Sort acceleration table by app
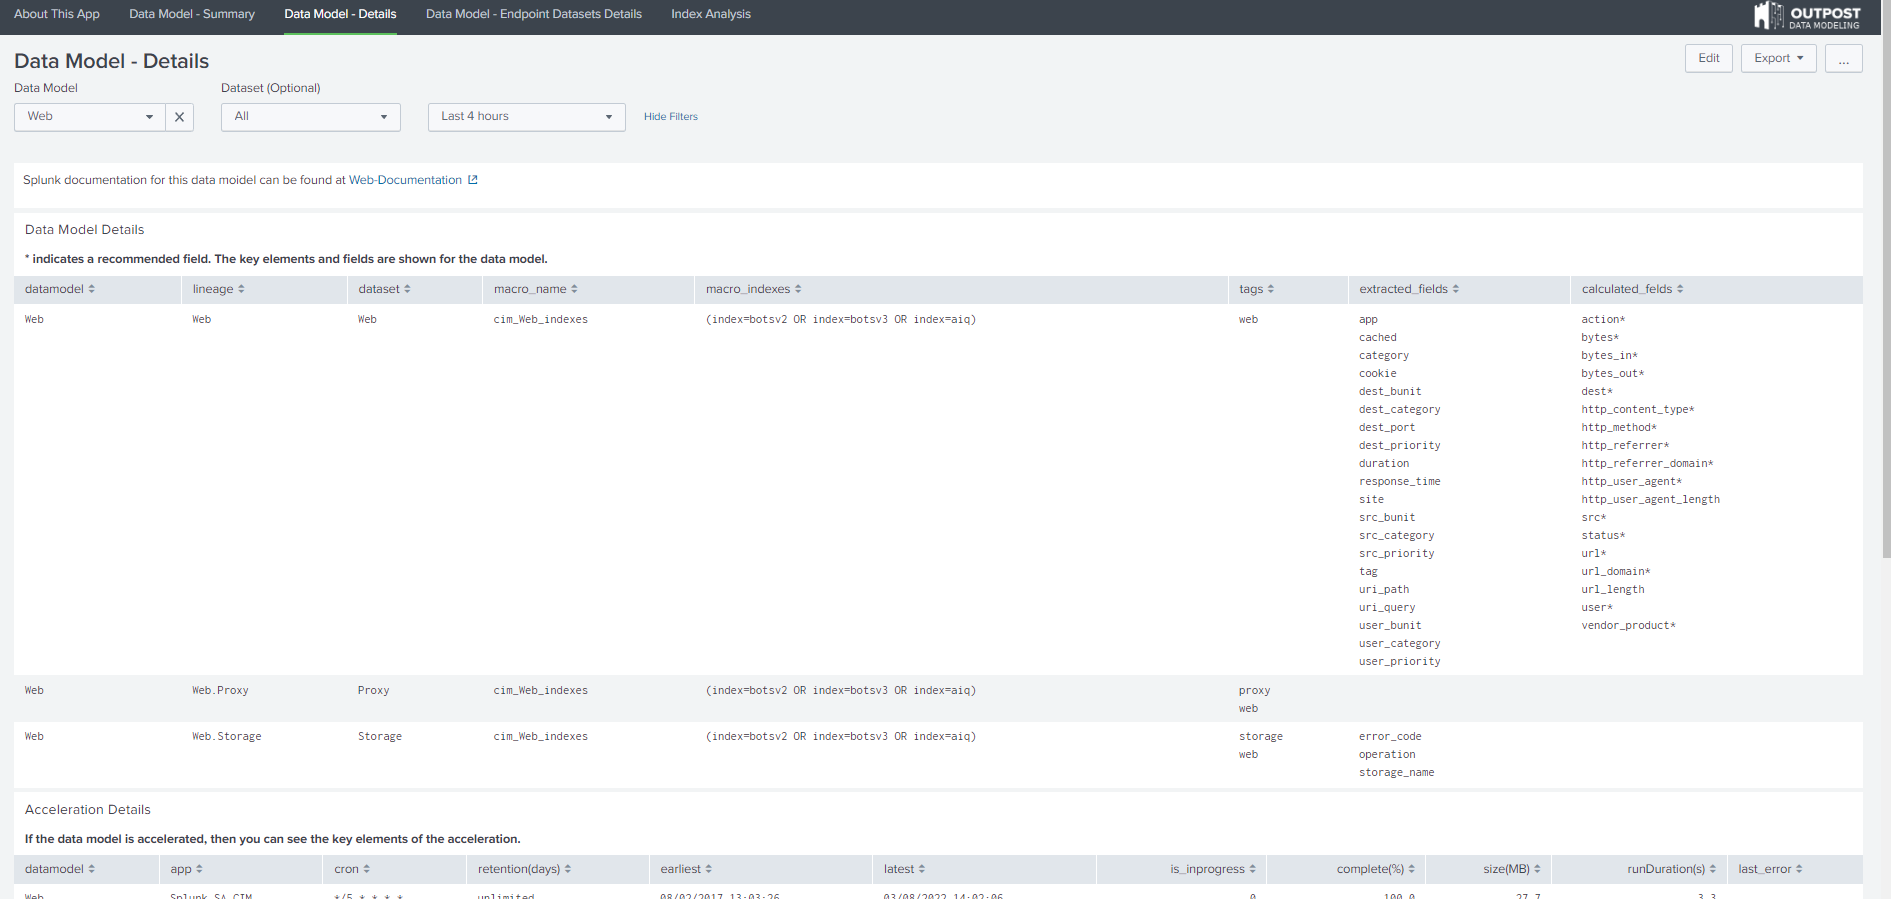This screenshot has width=1891, height=899. coord(186,869)
